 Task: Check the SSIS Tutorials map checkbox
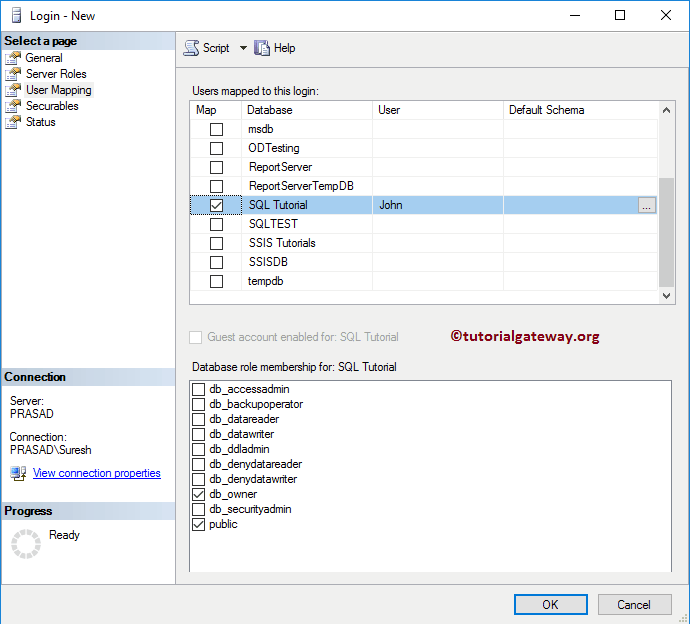pyautogui.click(x=216, y=243)
